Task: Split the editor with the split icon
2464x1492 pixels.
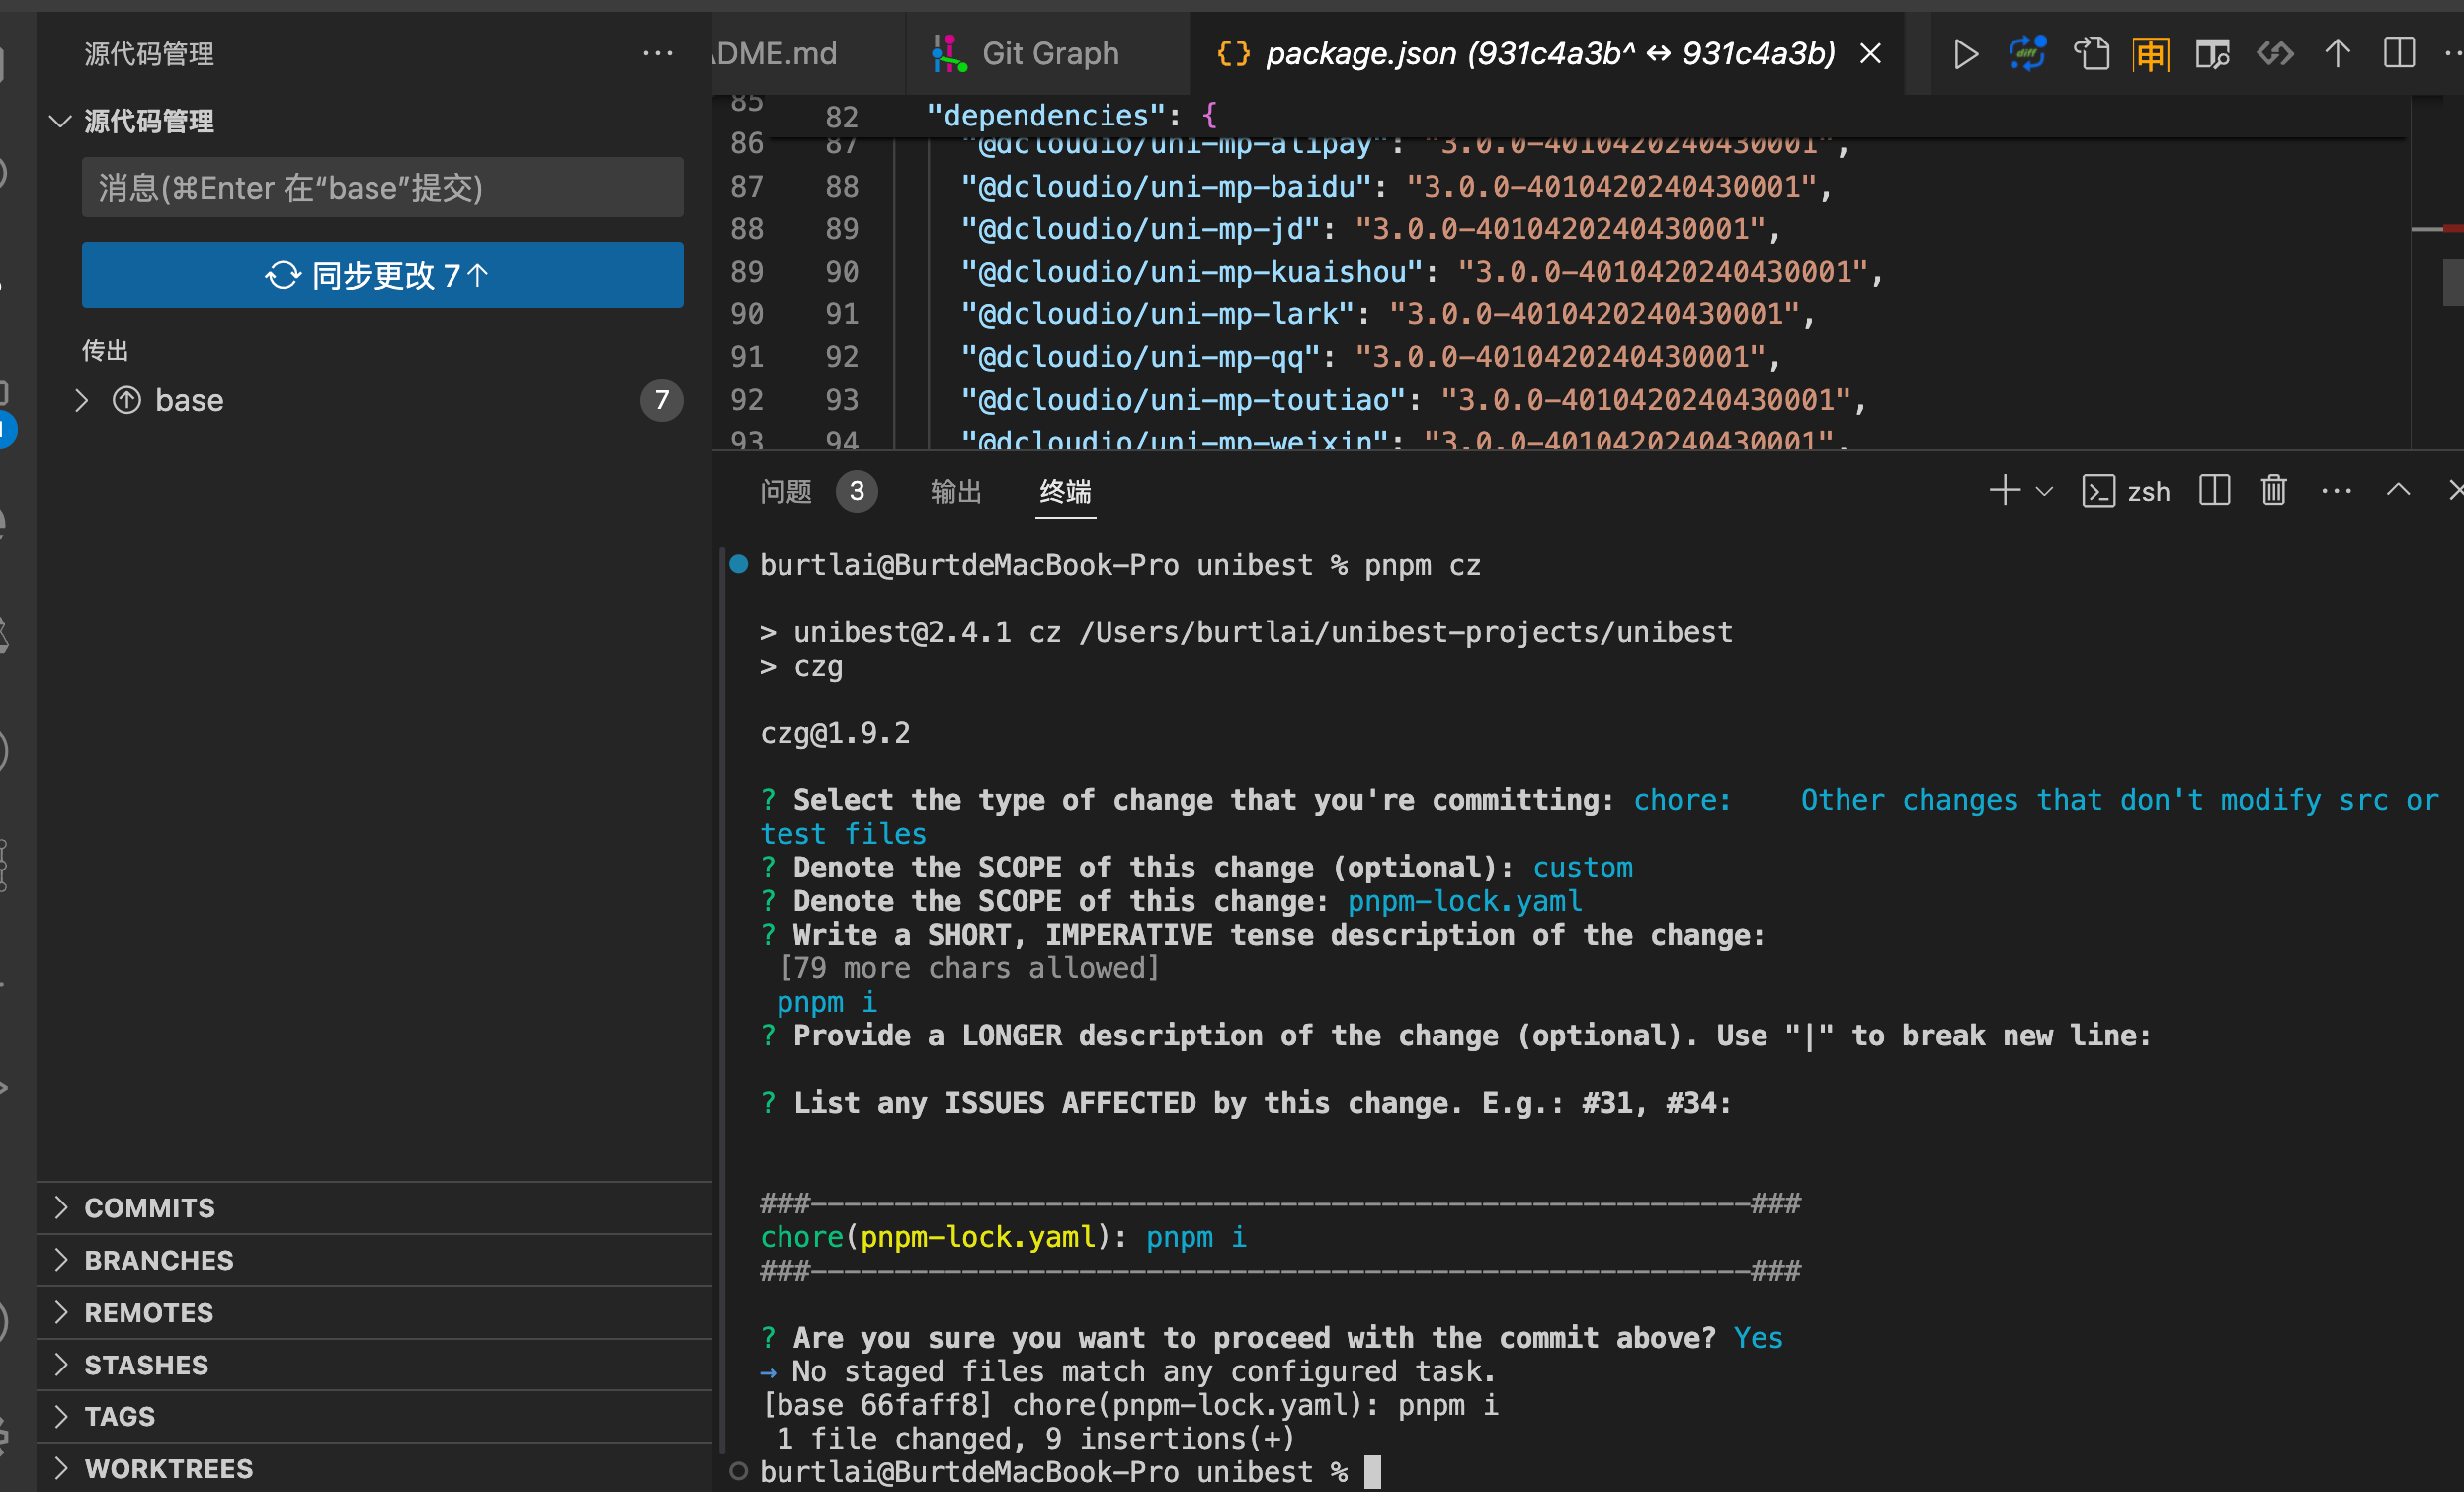Action: click(x=2399, y=54)
